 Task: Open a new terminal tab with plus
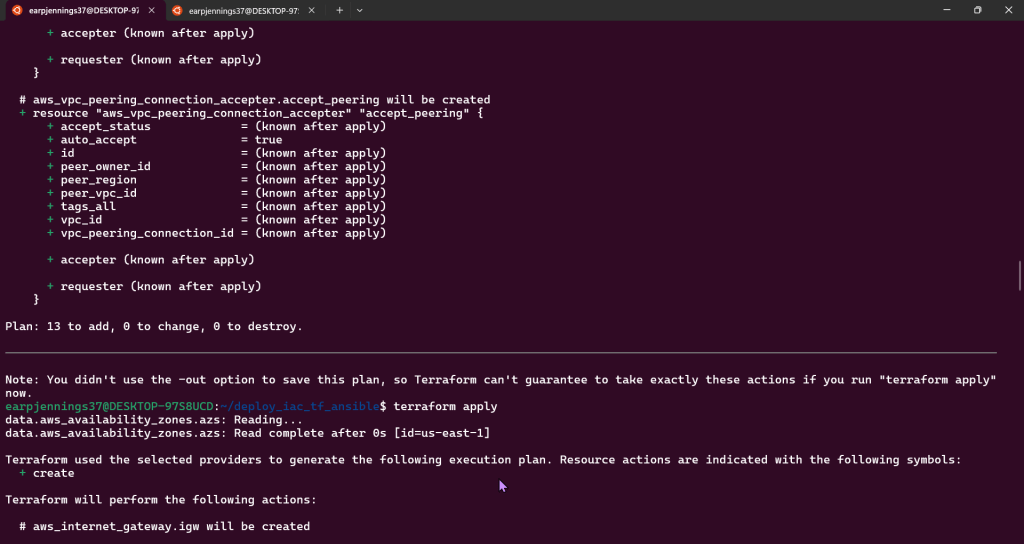pyautogui.click(x=339, y=10)
